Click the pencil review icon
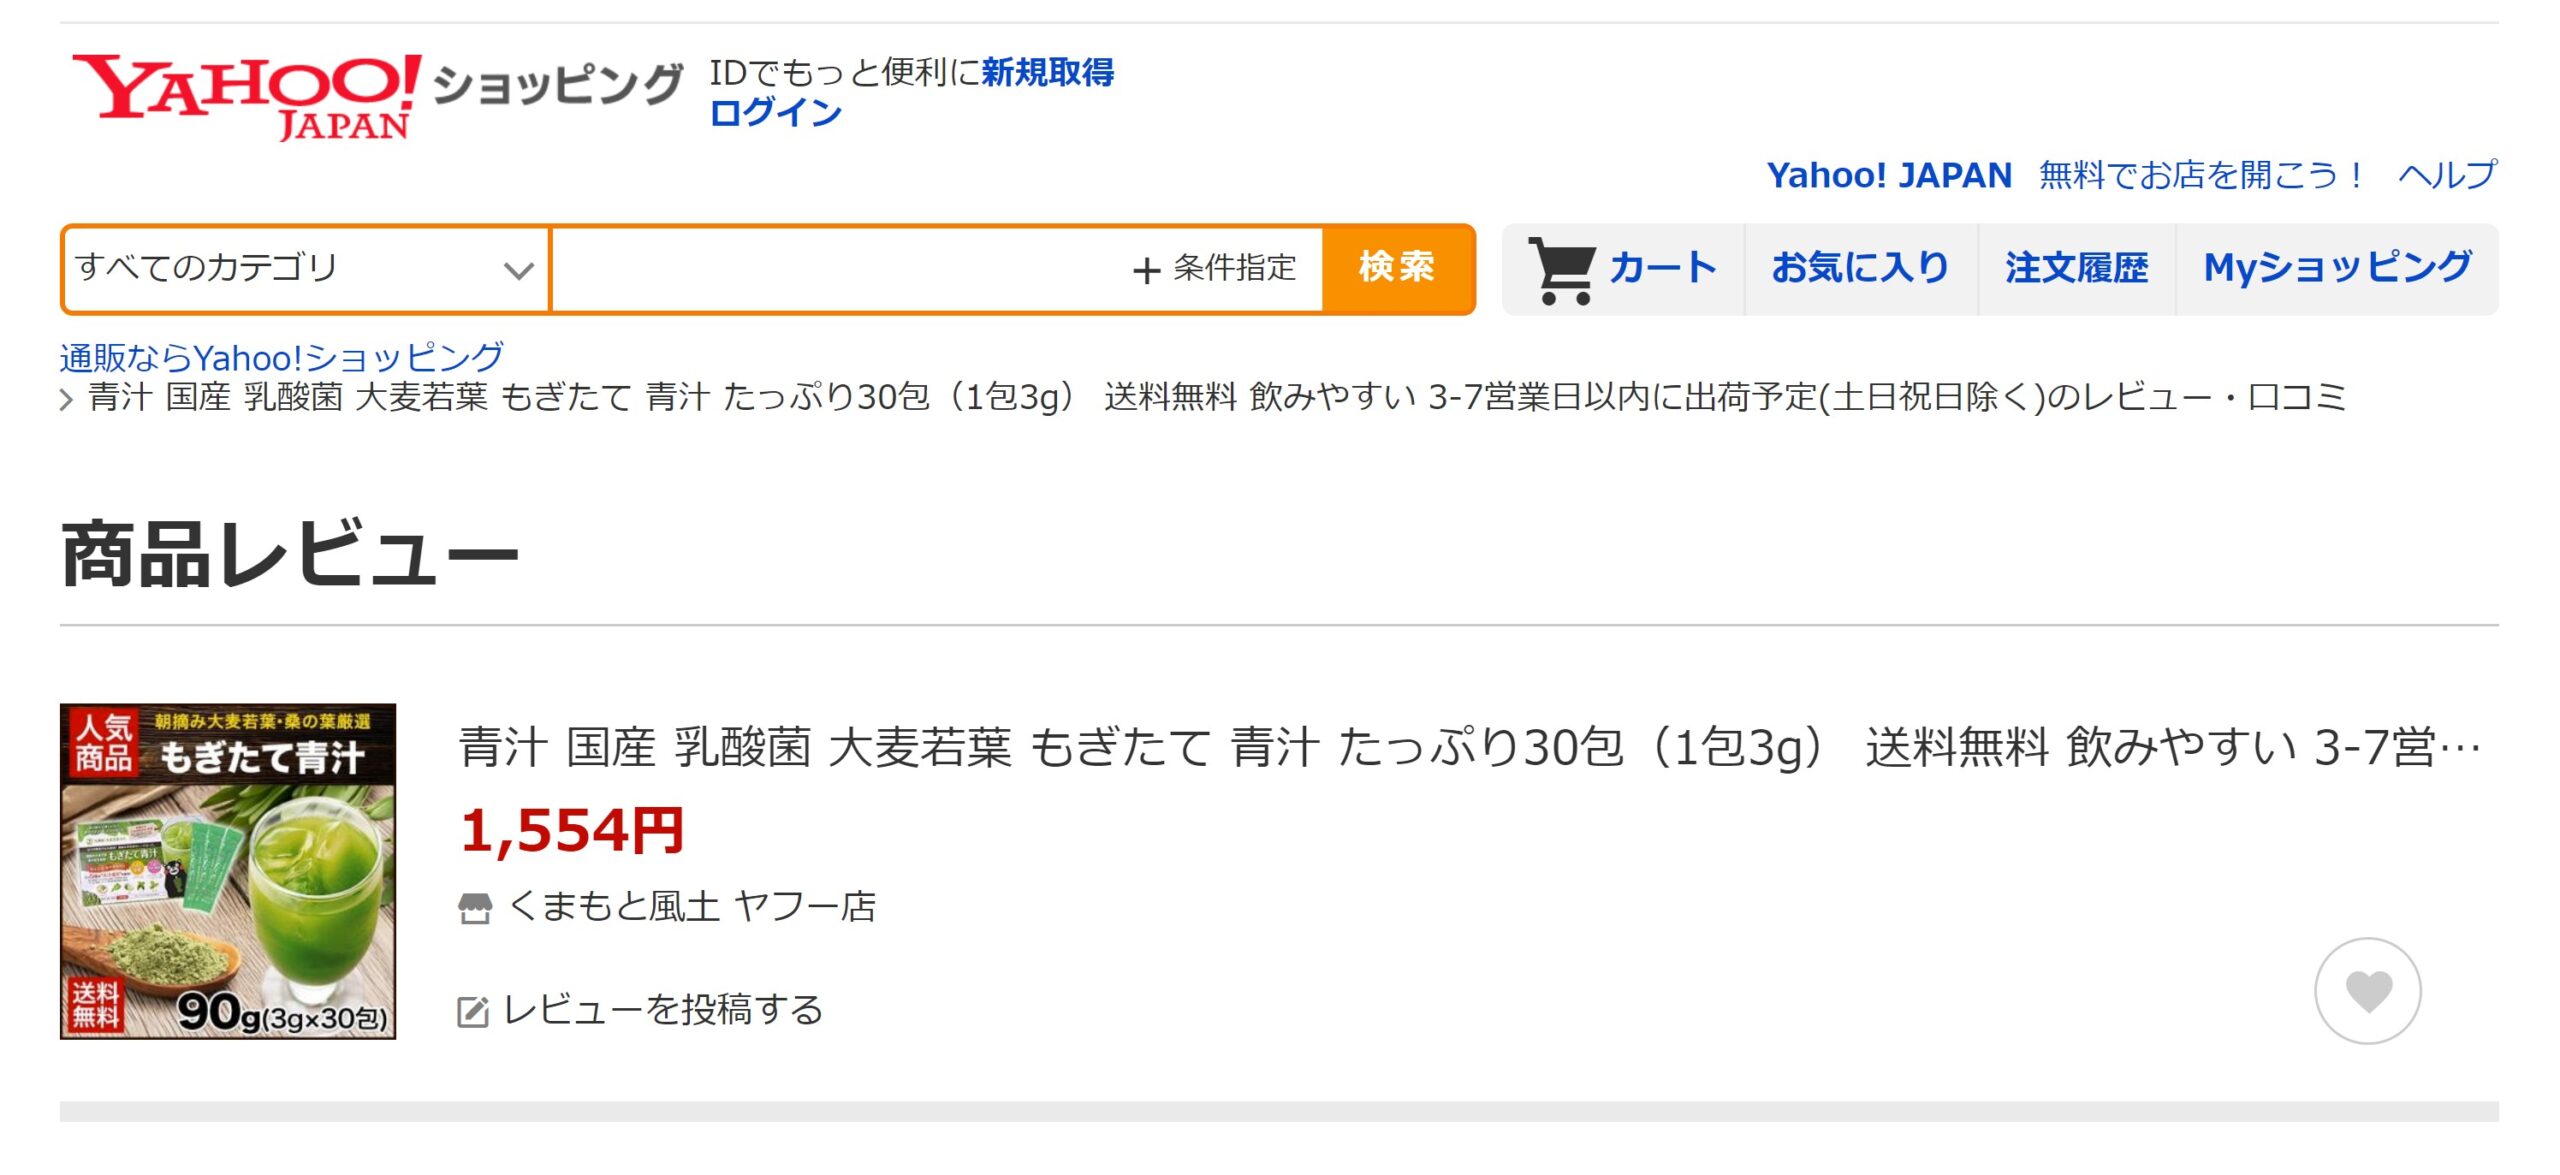2560x1175 pixels. click(x=473, y=1012)
